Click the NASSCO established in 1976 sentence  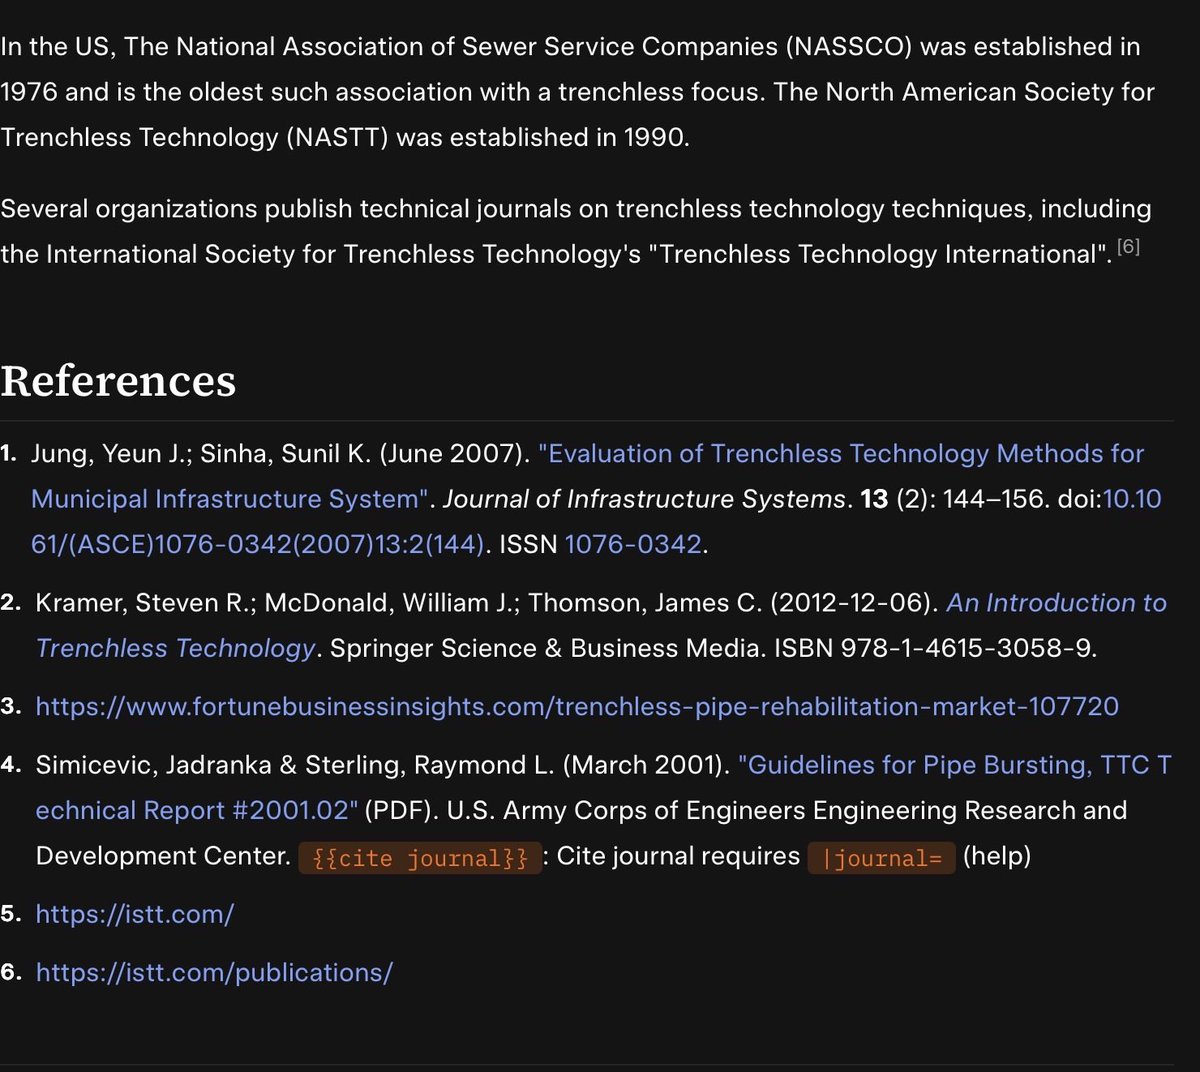pos(577,69)
